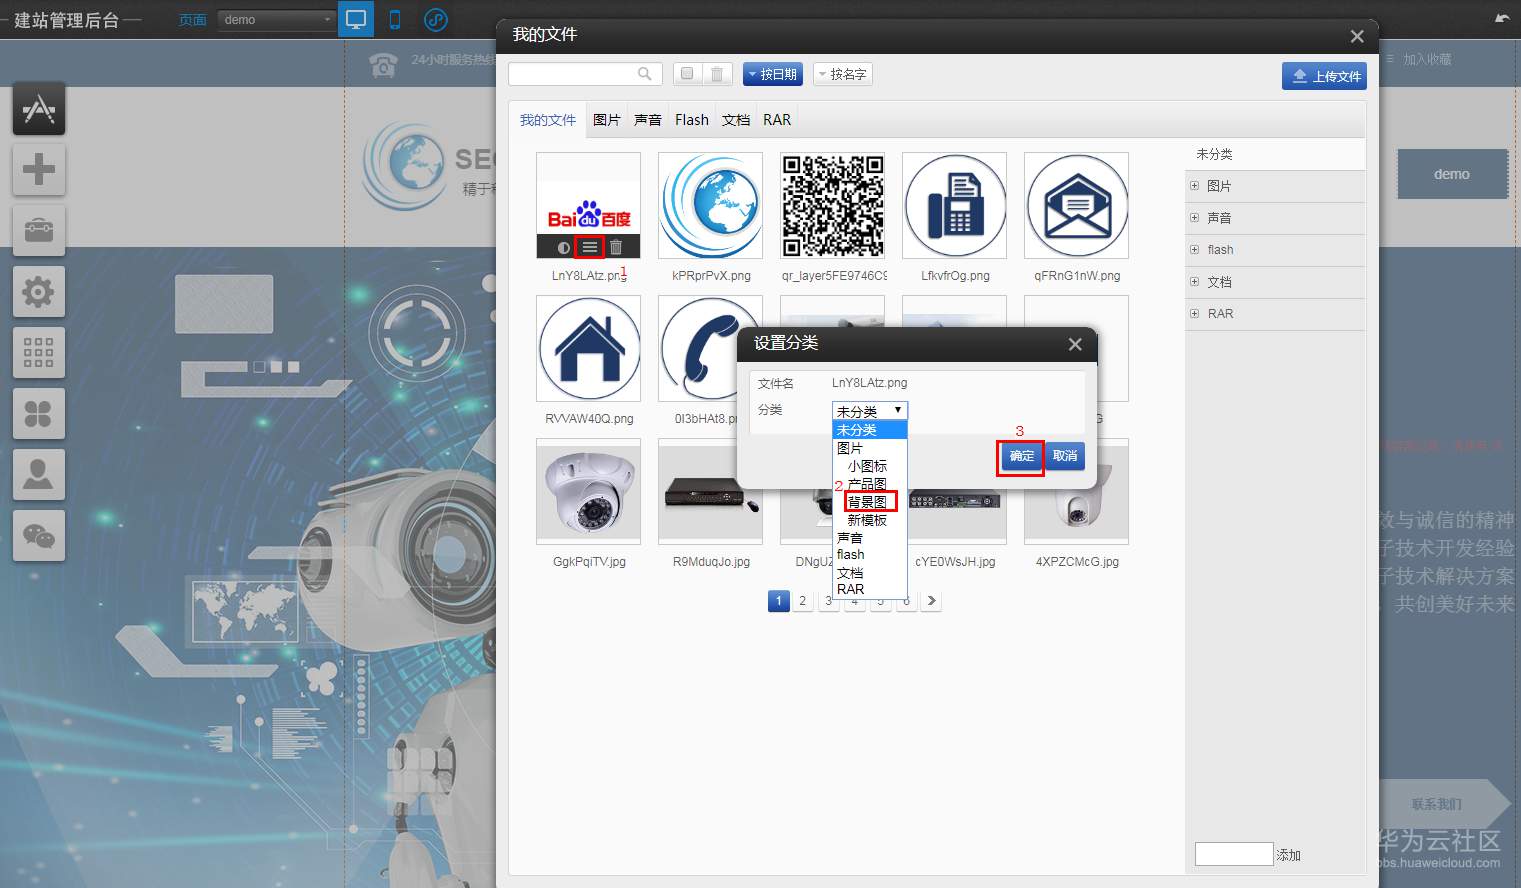Open the settings gear sidebar icon
The height and width of the screenshot is (888, 1521).
click(x=39, y=292)
